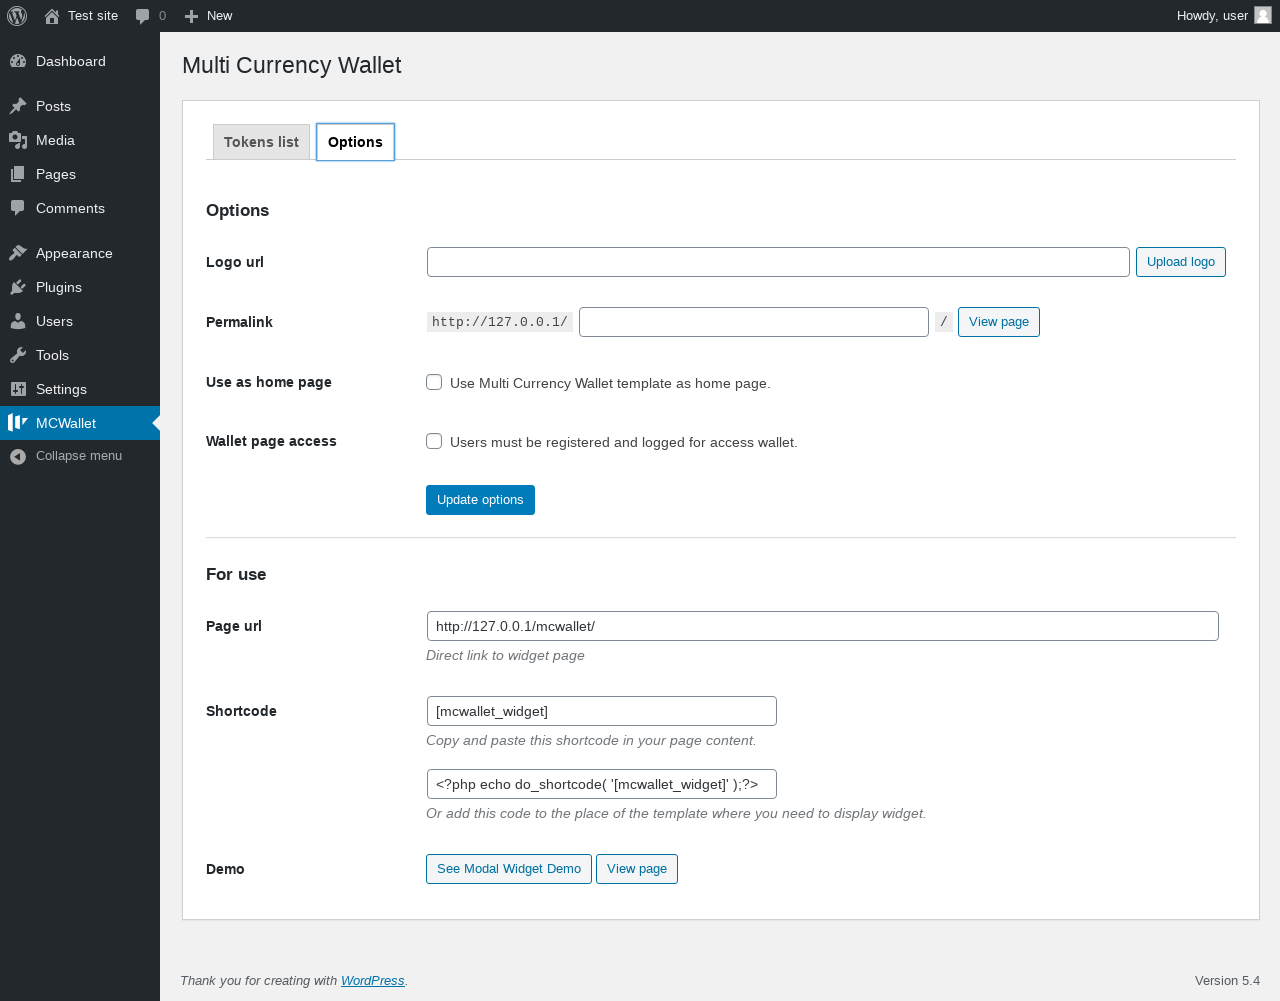
Task: Go to Posts in the sidebar
Action: click(80, 106)
